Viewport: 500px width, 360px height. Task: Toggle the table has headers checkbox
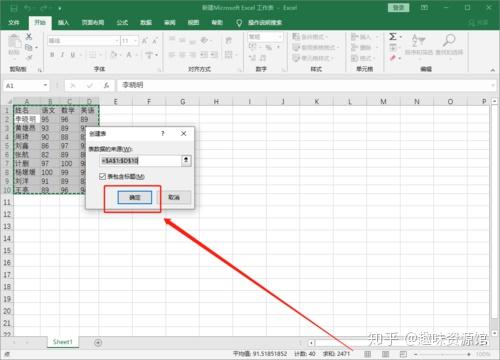tap(103, 176)
